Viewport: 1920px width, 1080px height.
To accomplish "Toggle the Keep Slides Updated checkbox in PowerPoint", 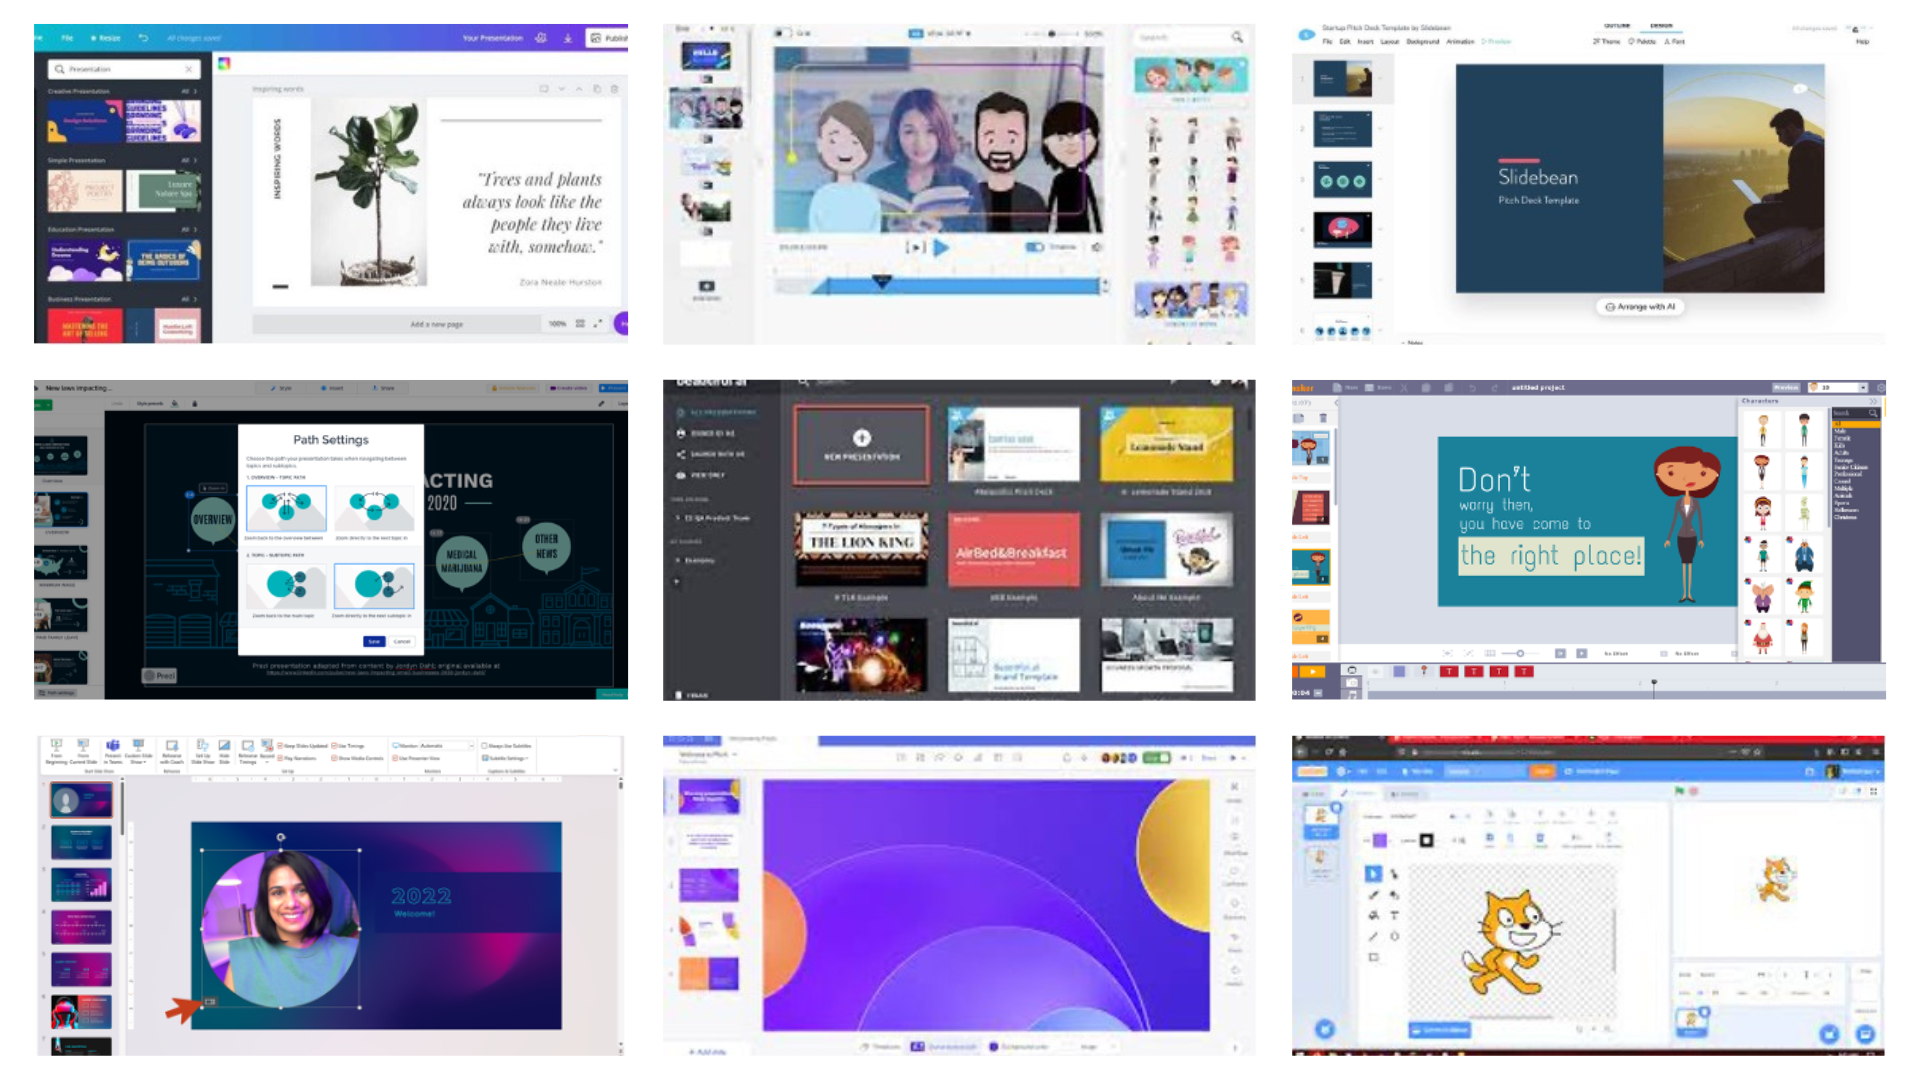I will 280,746.
